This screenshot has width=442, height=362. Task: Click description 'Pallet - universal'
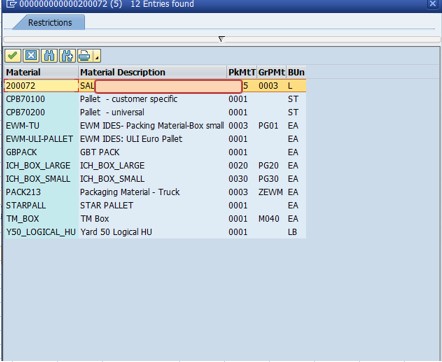(112, 112)
